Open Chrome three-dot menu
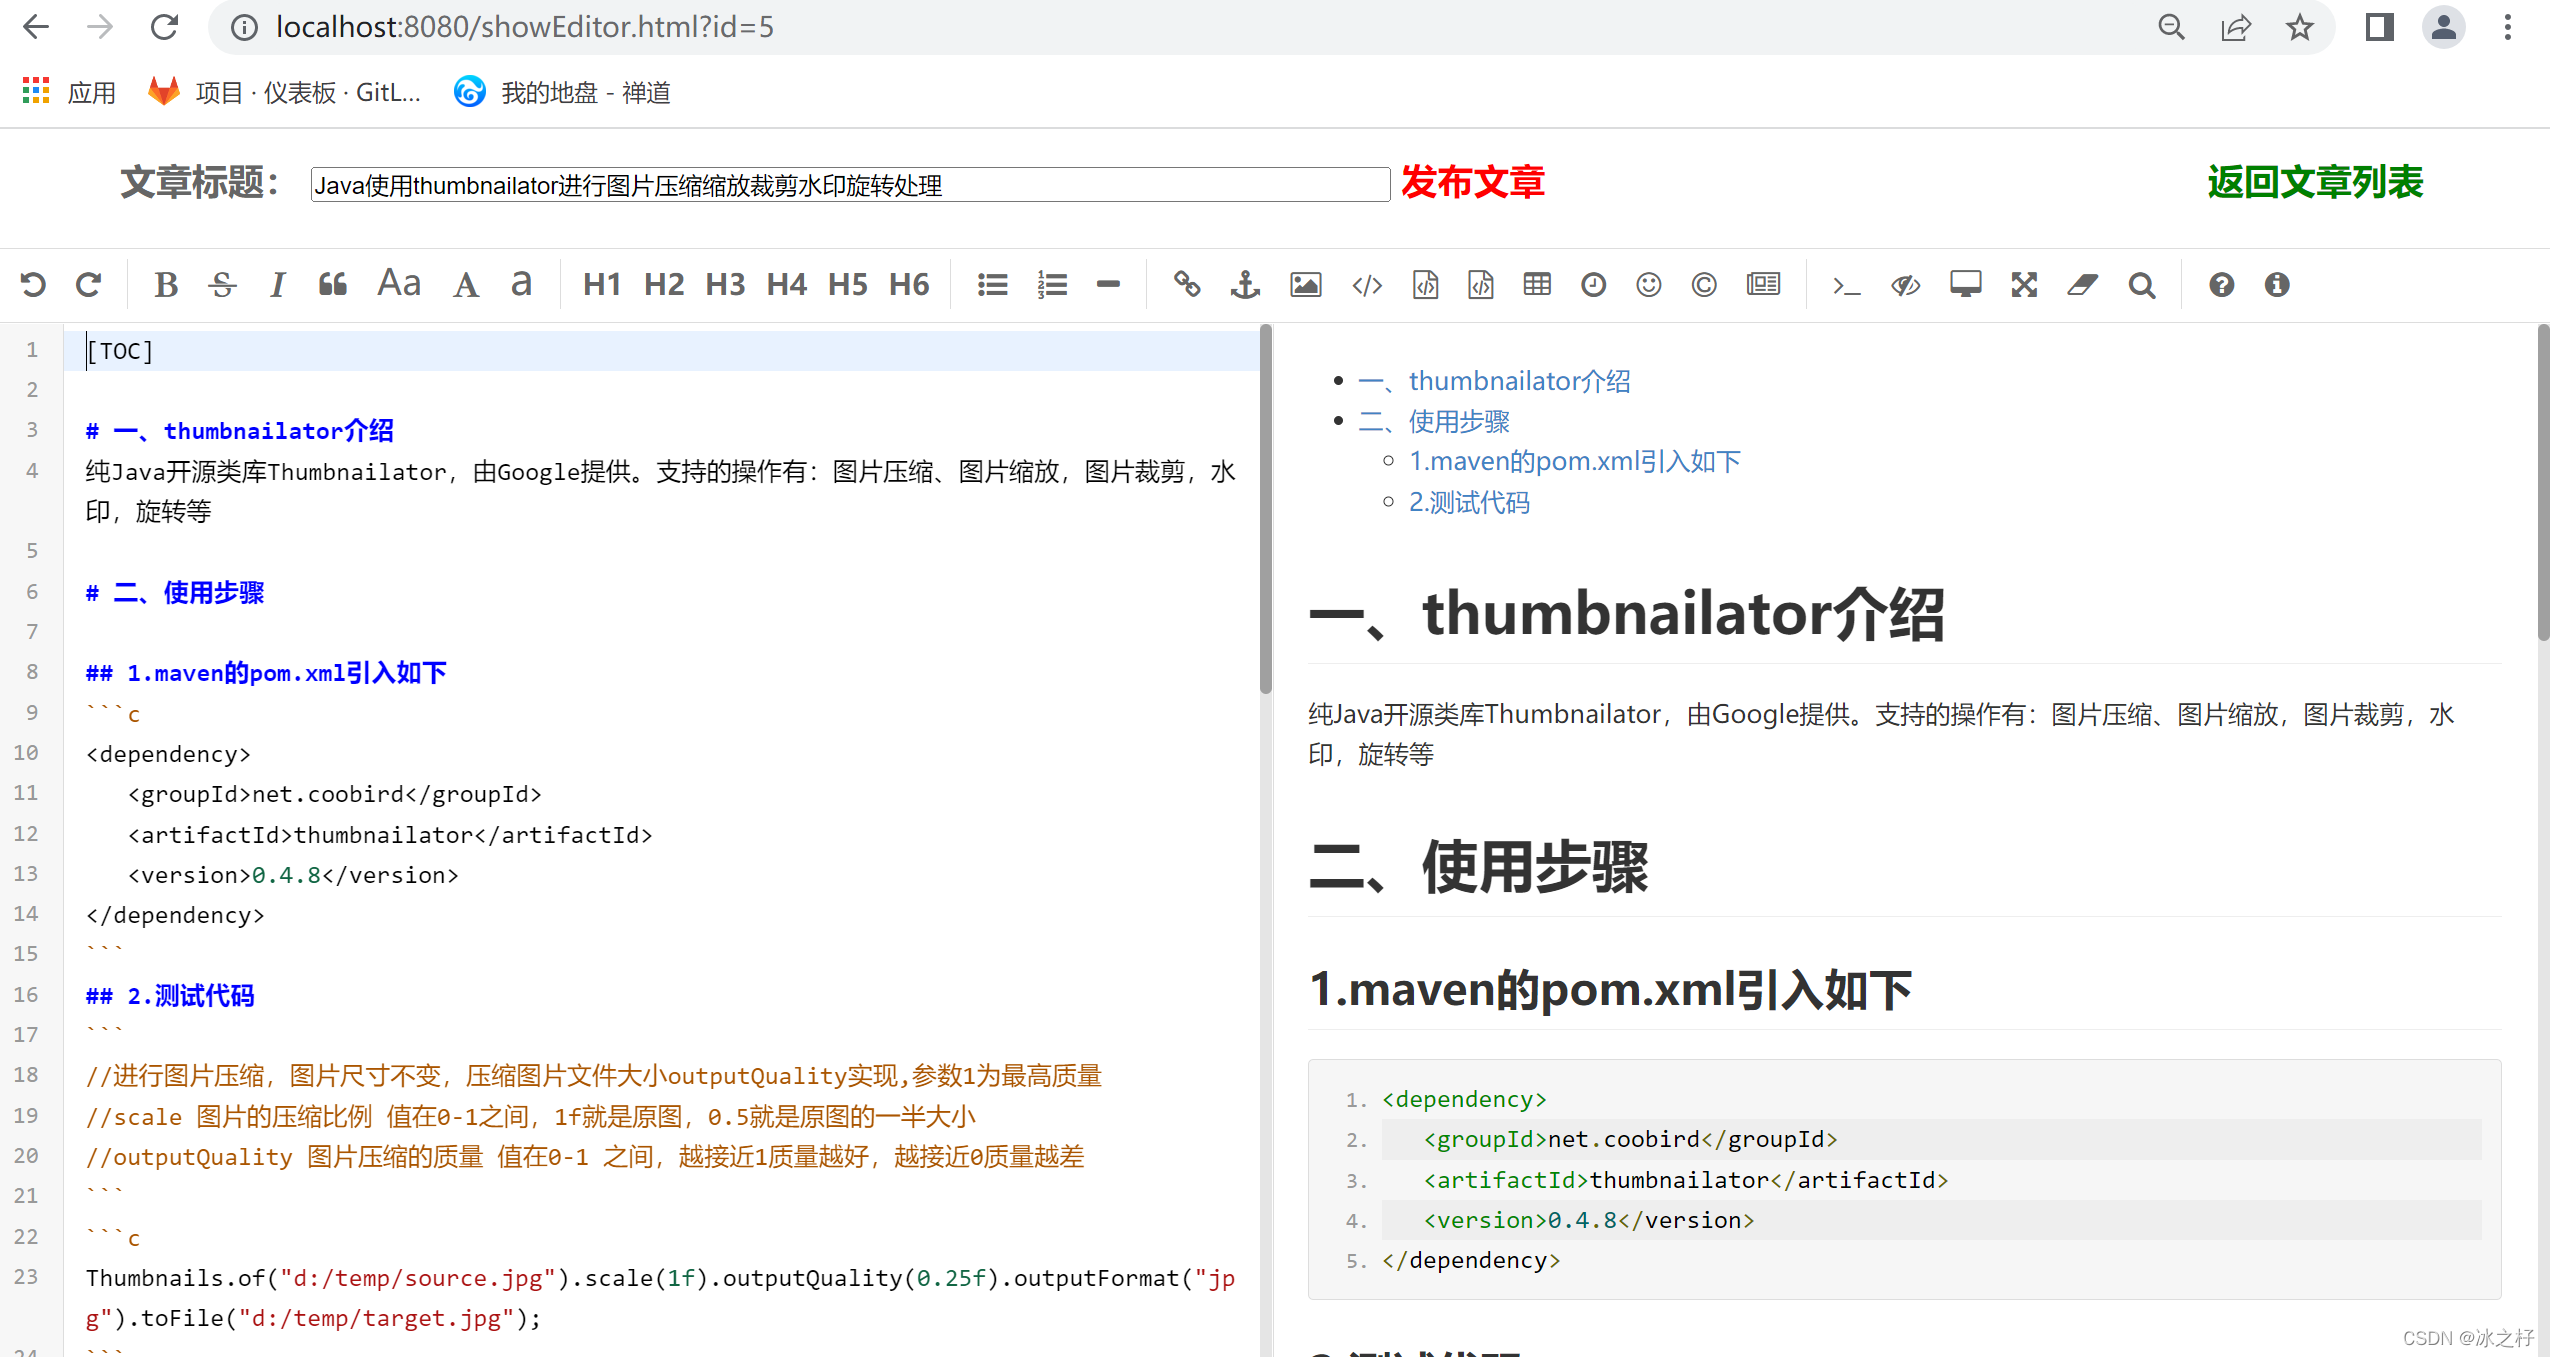This screenshot has width=2550, height=1357. point(2507,27)
